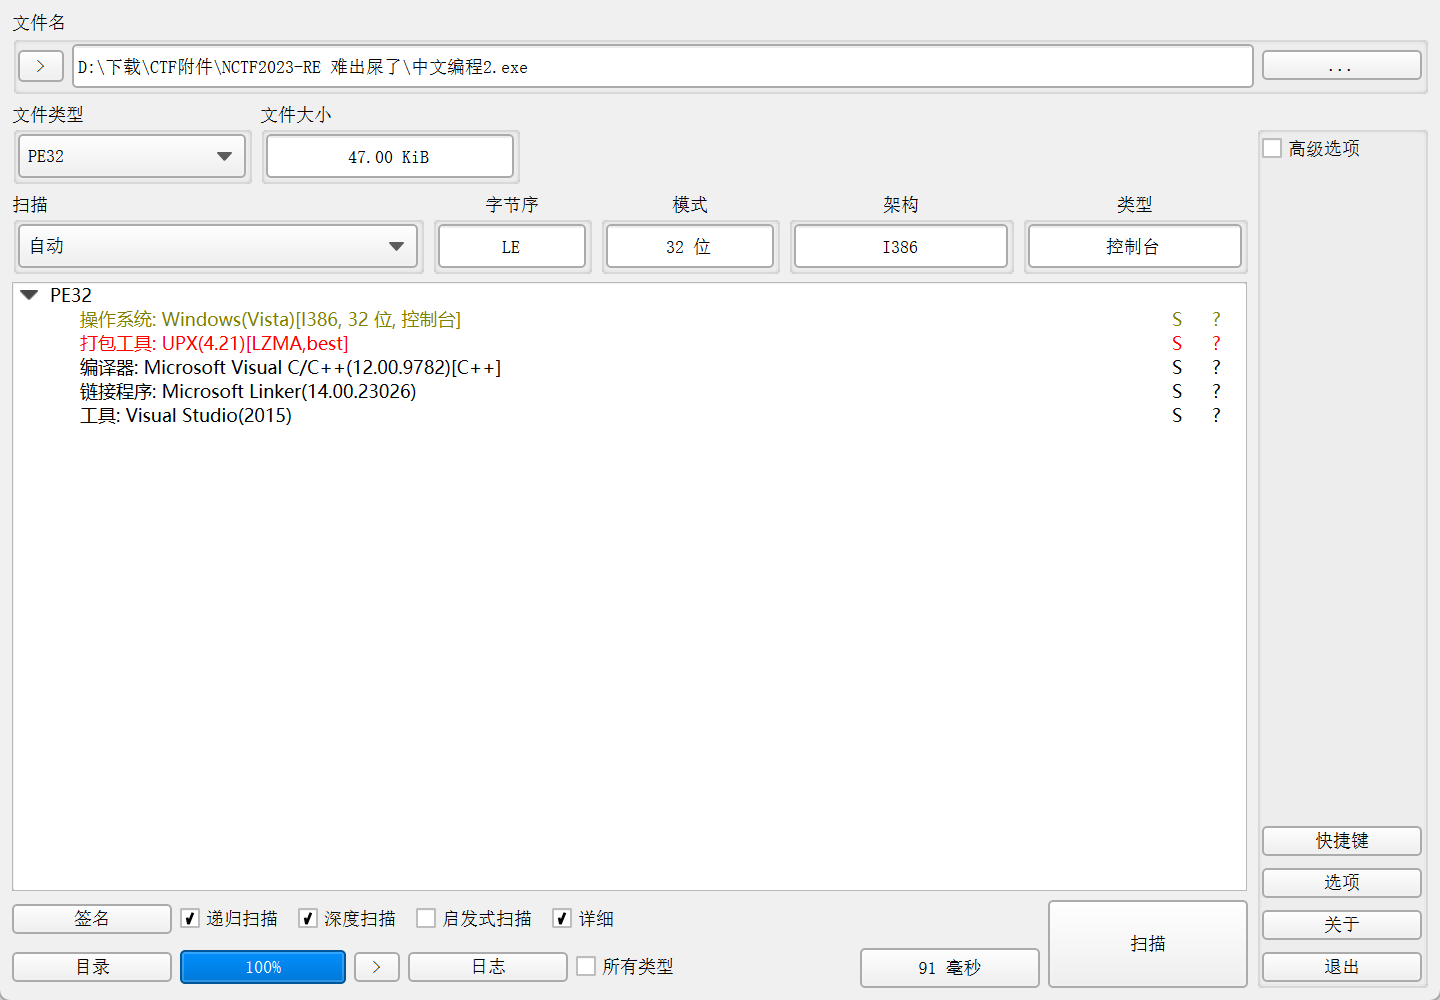Click red S on the UPX packer row
1440x1000 pixels.
pyautogui.click(x=1177, y=343)
